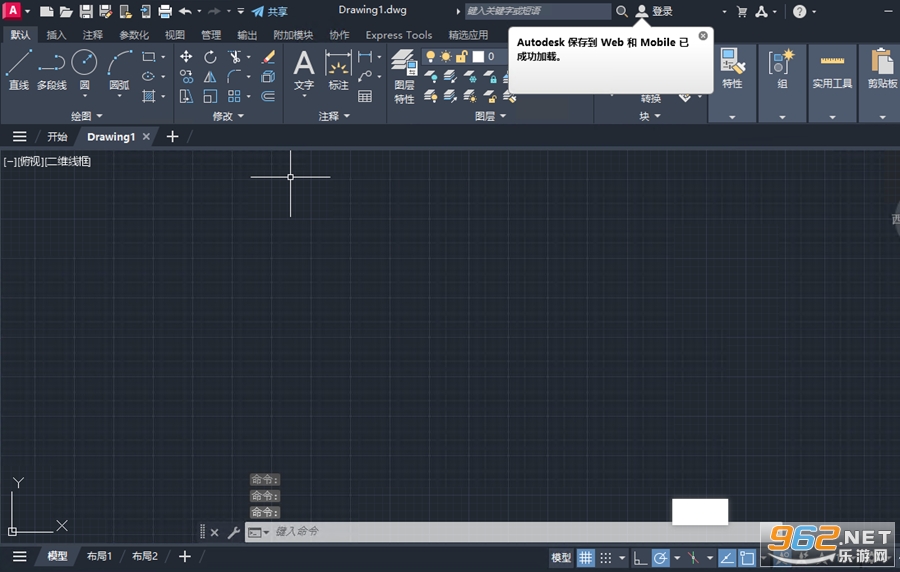Switch to the 开始 (Start) file tab
Viewport: 900px width, 572px height.
click(57, 137)
